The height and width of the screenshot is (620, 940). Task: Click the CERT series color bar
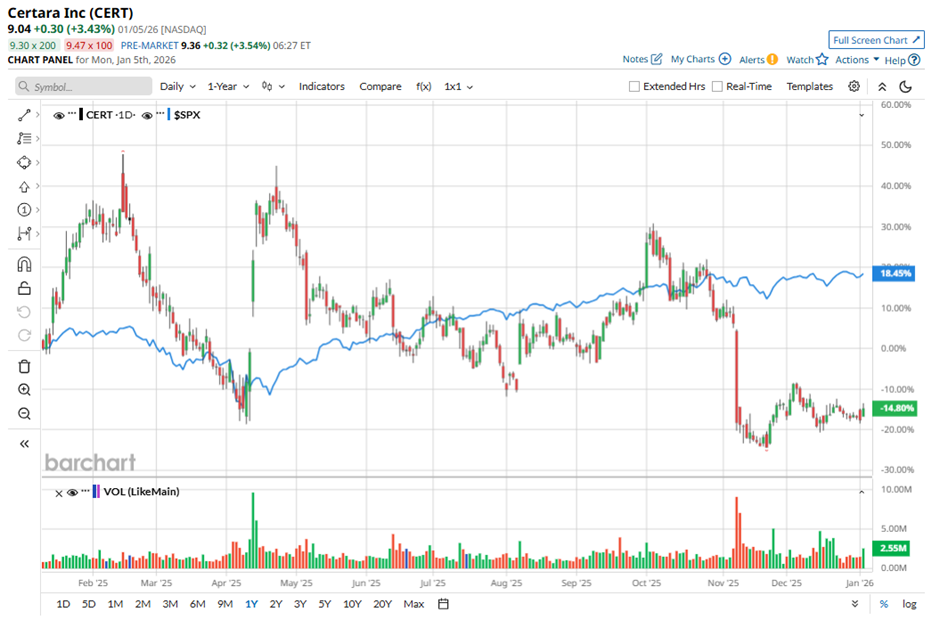pos(81,115)
